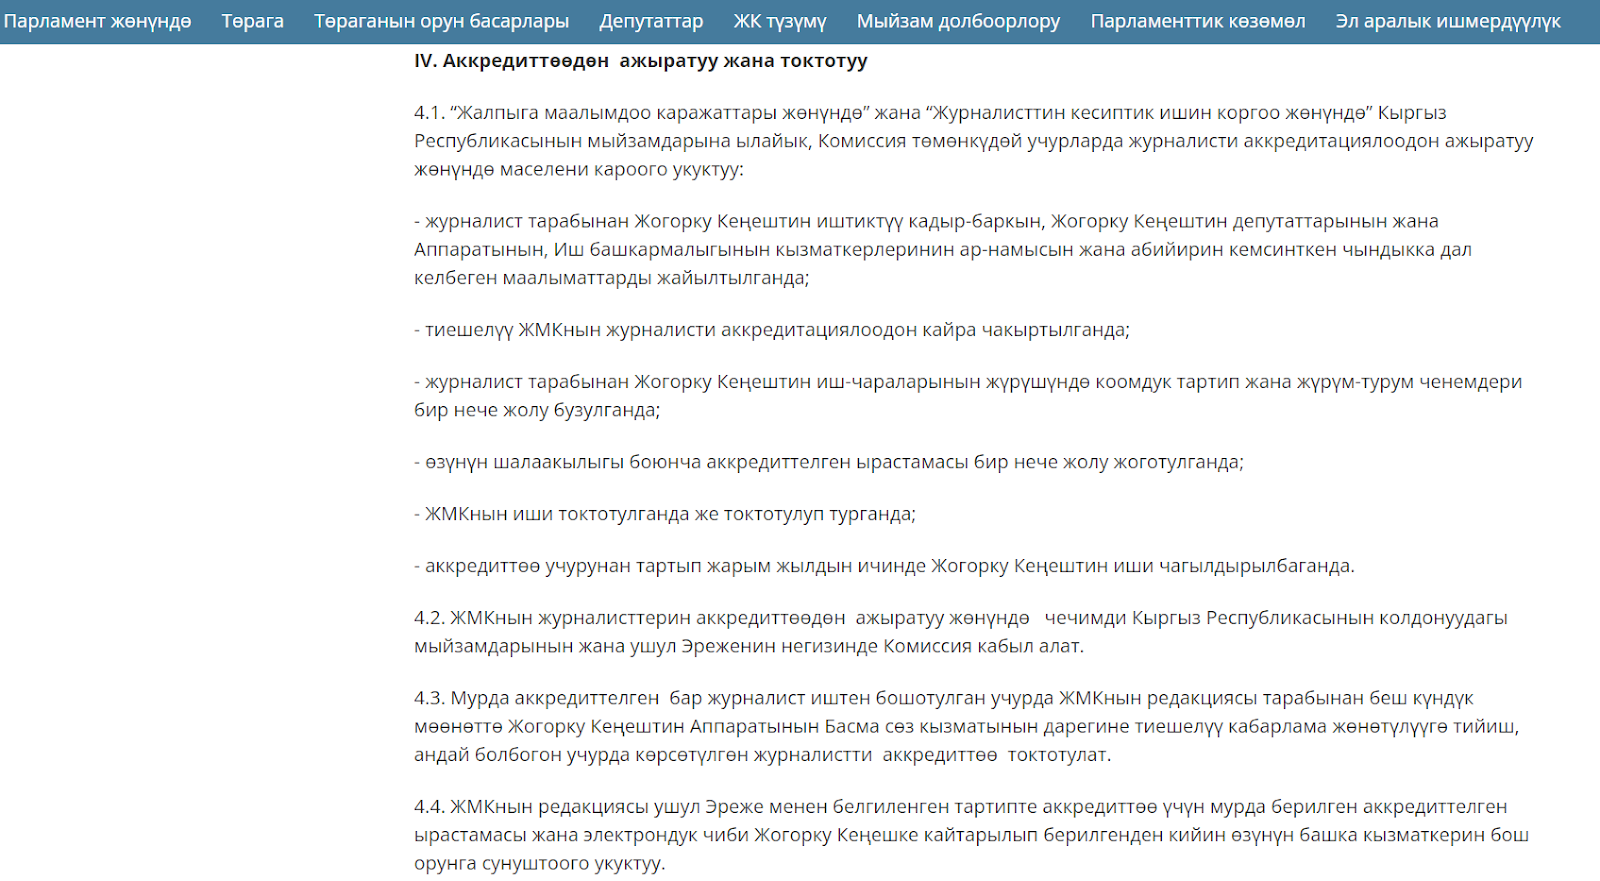Screen dimensions: 1600x881
Task: Go to Депутаттар menu item
Action: pyautogui.click(x=651, y=21)
